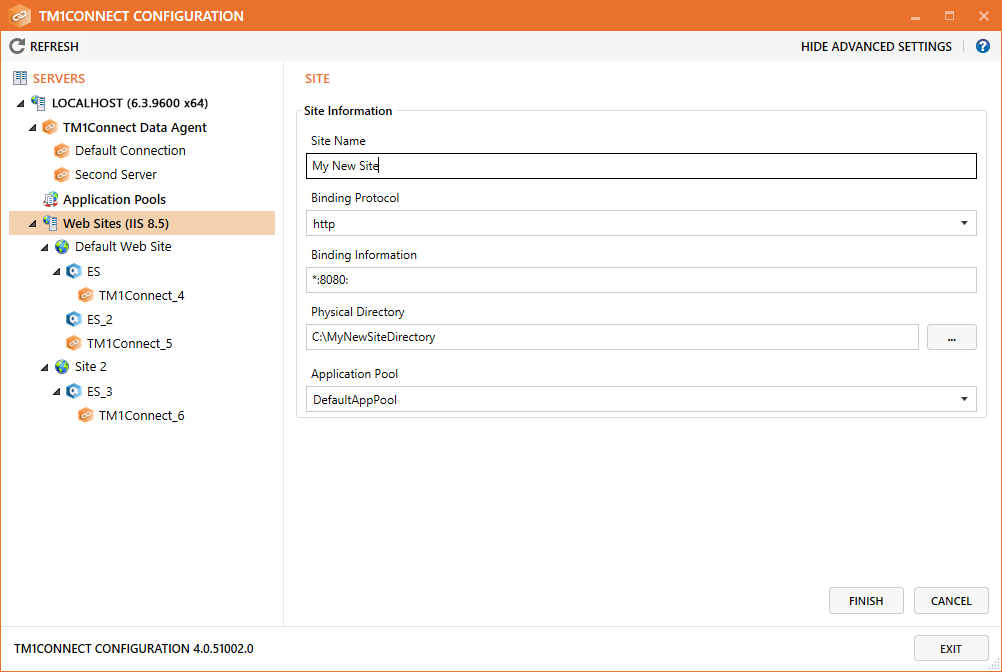Image resolution: width=1002 pixels, height=672 pixels.
Task: Select the TM1Connect_5 tree item
Action: coord(130,343)
